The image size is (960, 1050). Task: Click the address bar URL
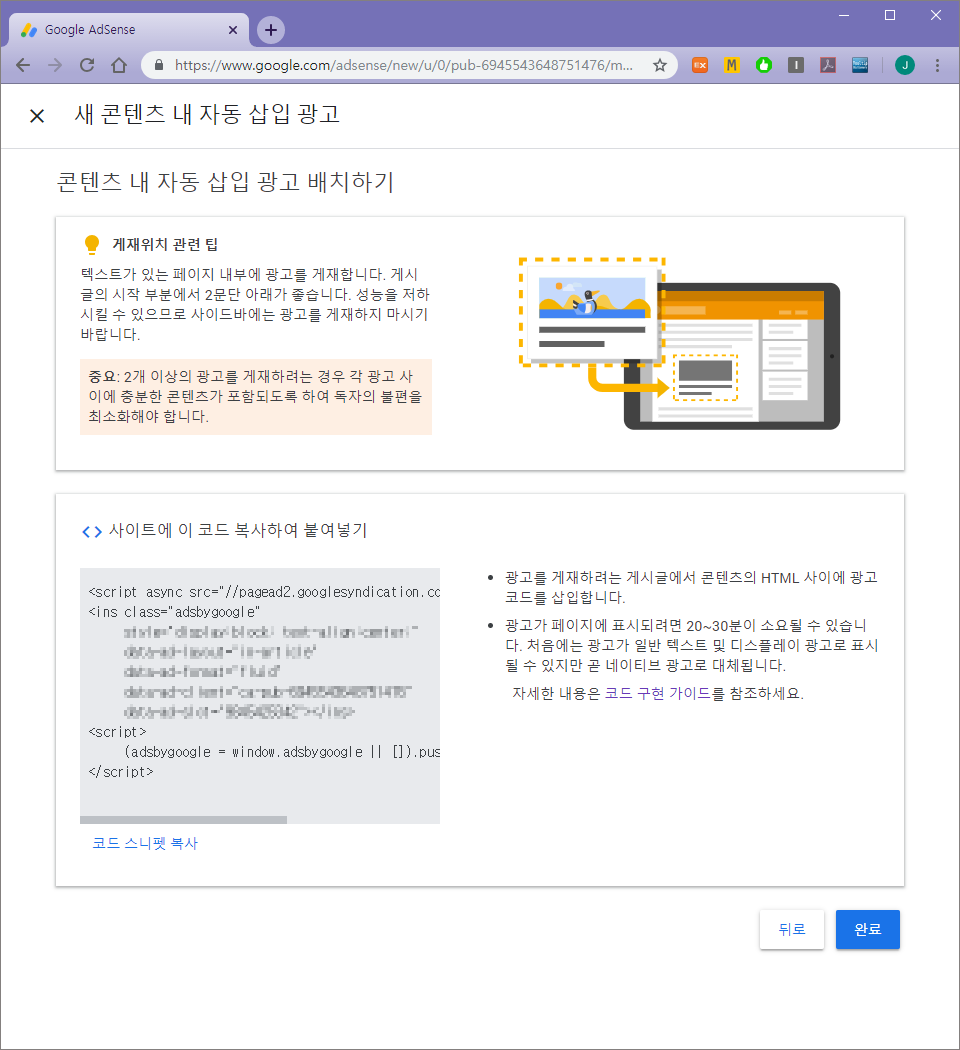tap(404, 65)
